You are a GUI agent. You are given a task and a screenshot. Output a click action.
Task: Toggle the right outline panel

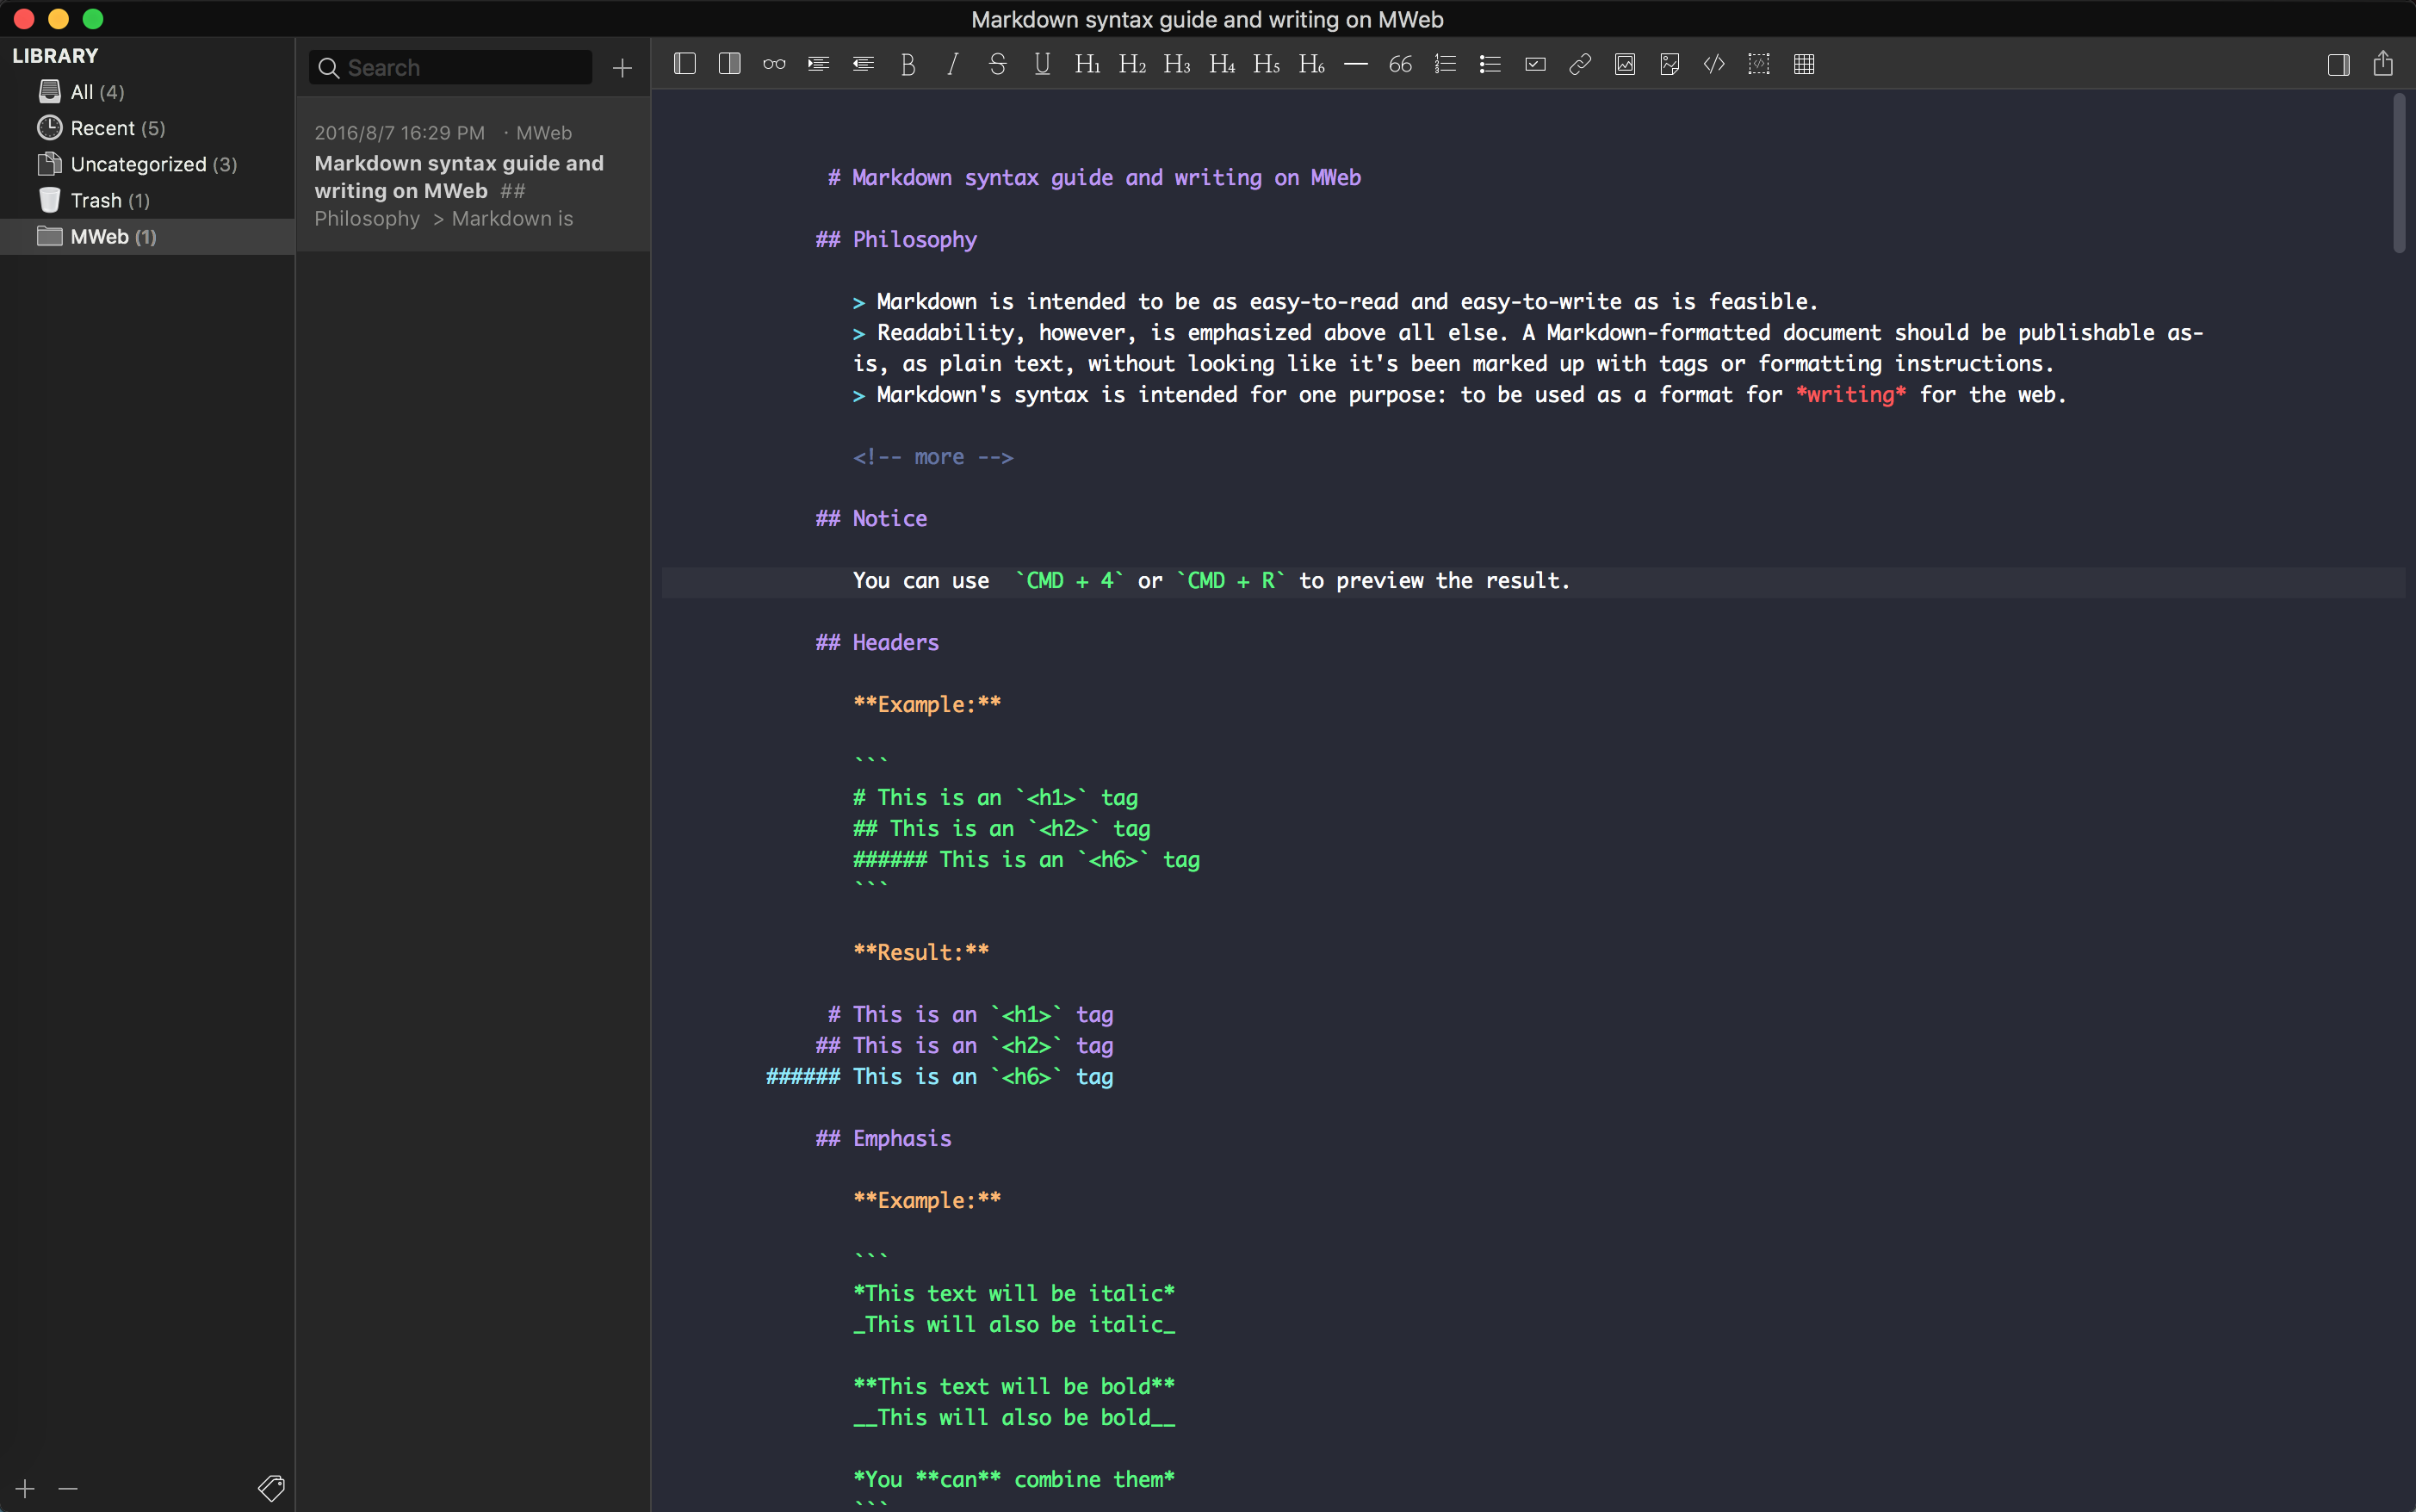tap(2338, 65)
